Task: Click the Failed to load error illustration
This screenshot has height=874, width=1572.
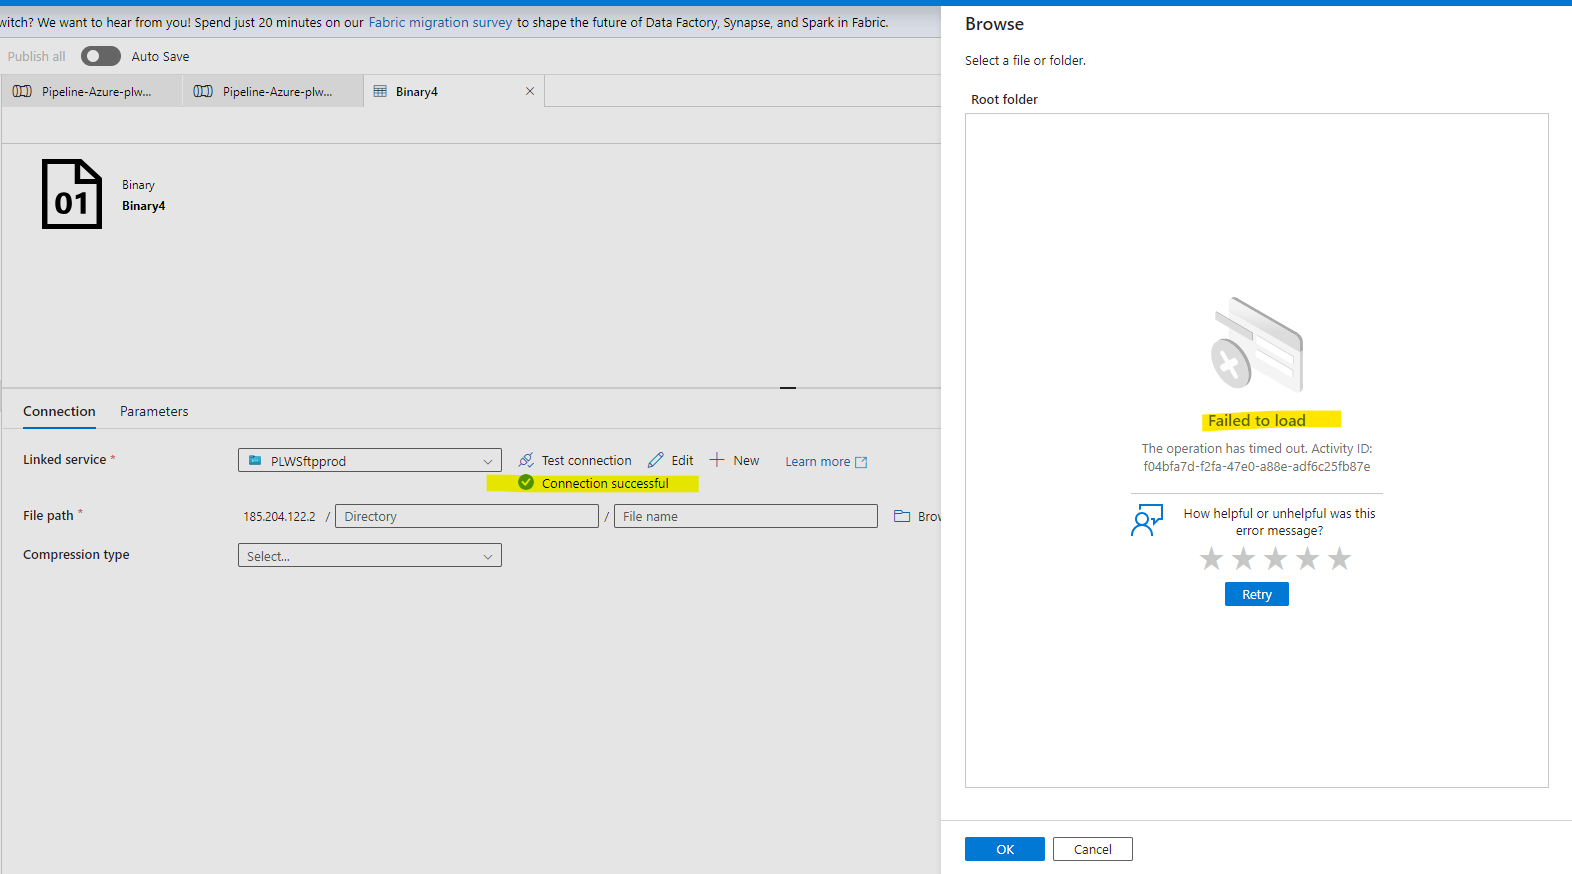Action: click(1257, 344)
